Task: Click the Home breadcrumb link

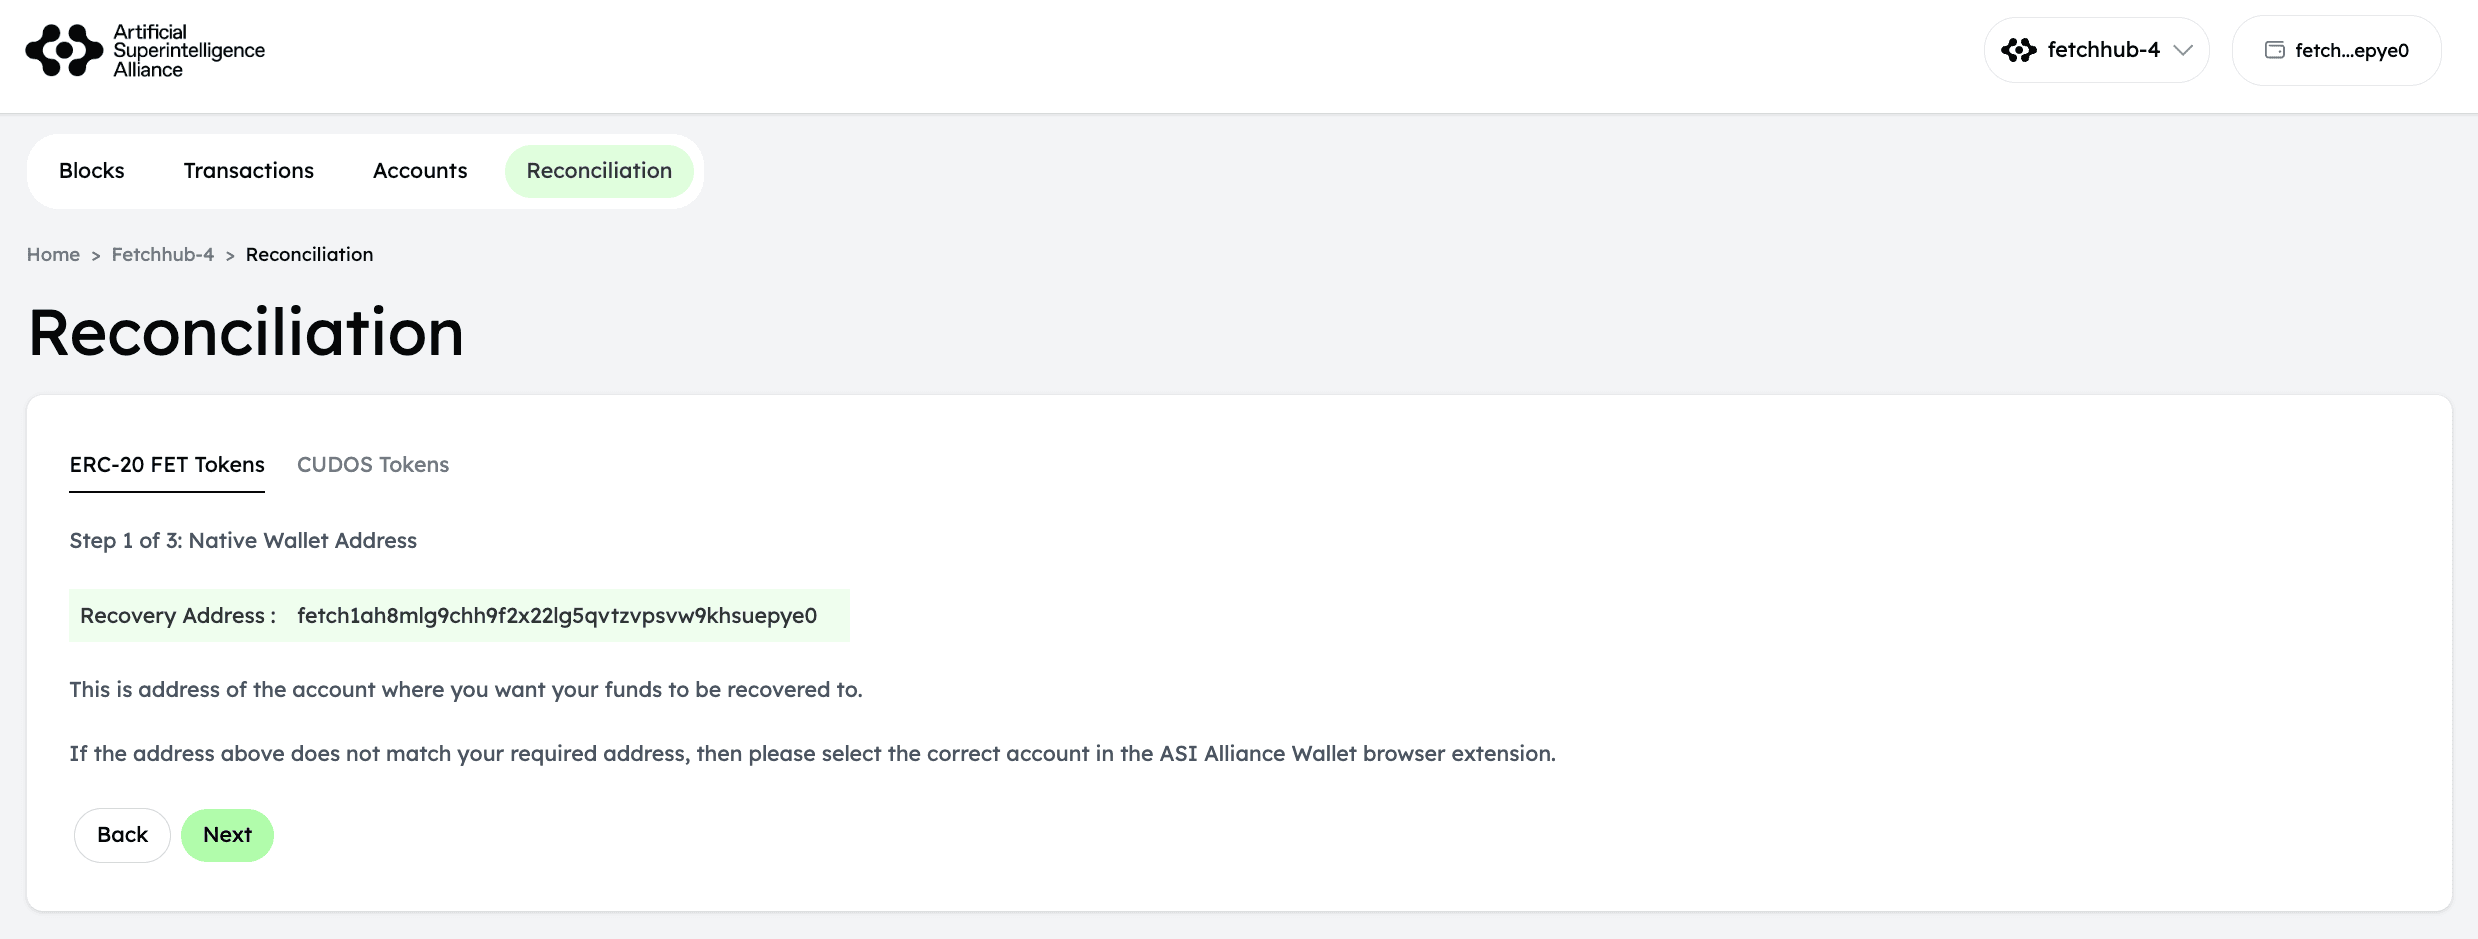Action: (x=53, y=255)
